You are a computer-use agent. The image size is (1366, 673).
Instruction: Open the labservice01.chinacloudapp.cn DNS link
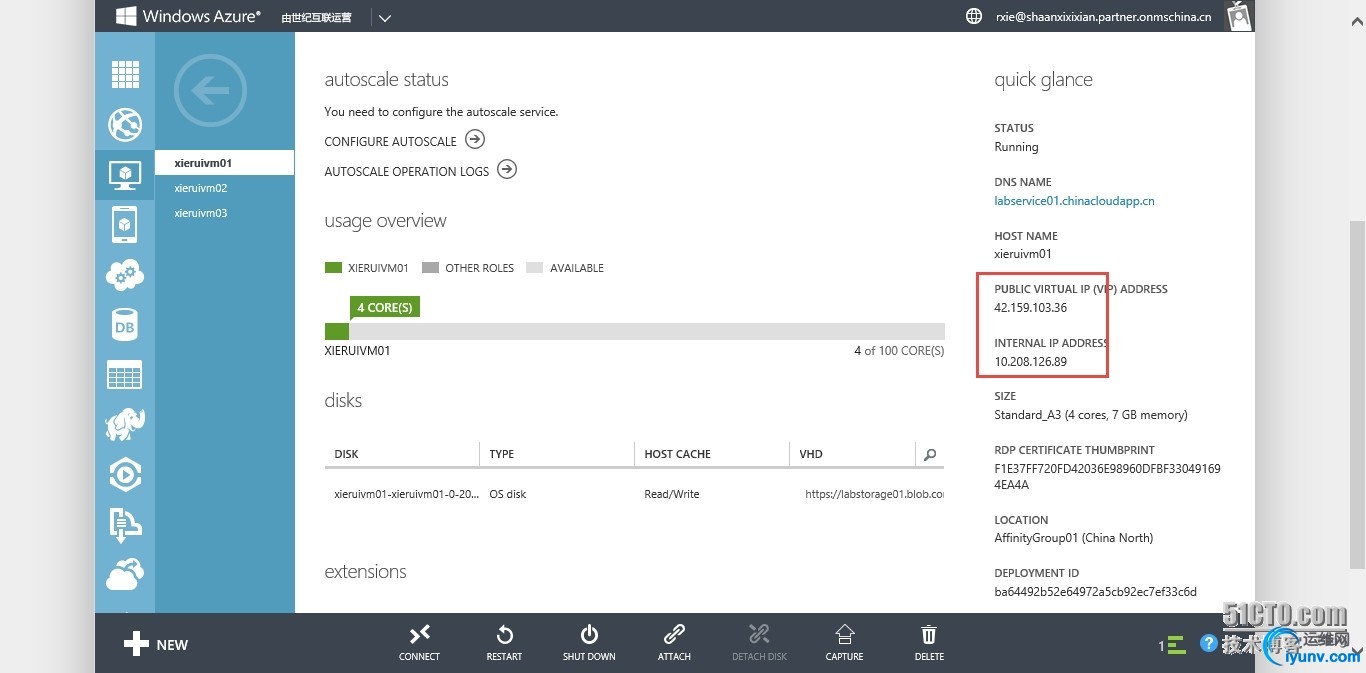(x=1074, y=201)
